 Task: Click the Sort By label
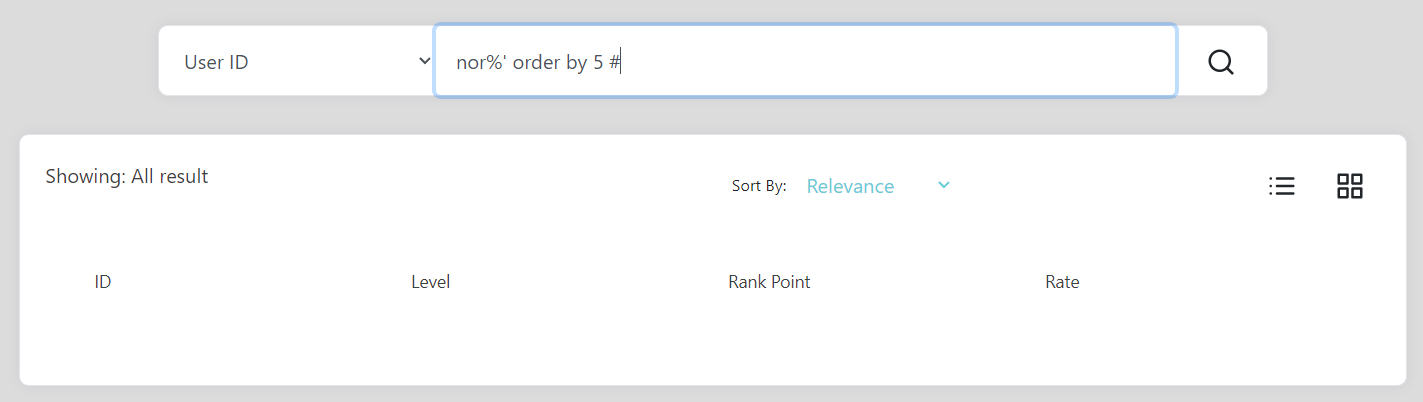pos(759,186)
